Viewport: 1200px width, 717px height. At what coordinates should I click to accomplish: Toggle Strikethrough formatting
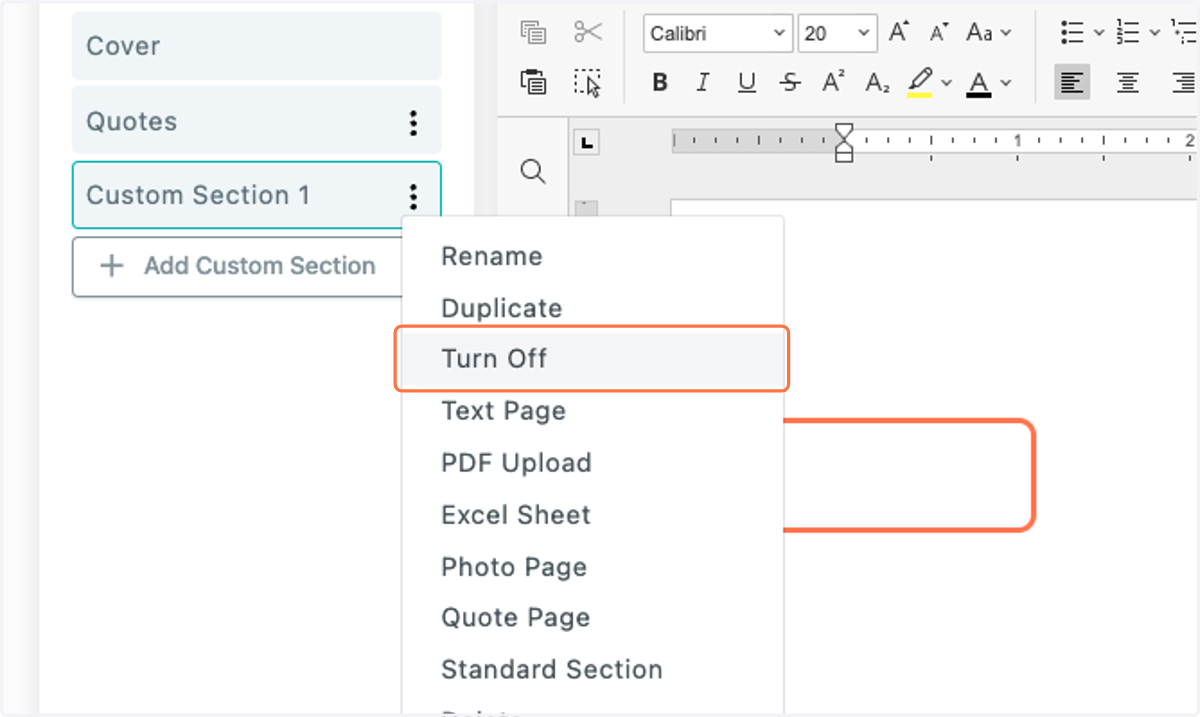click(791, 83)
